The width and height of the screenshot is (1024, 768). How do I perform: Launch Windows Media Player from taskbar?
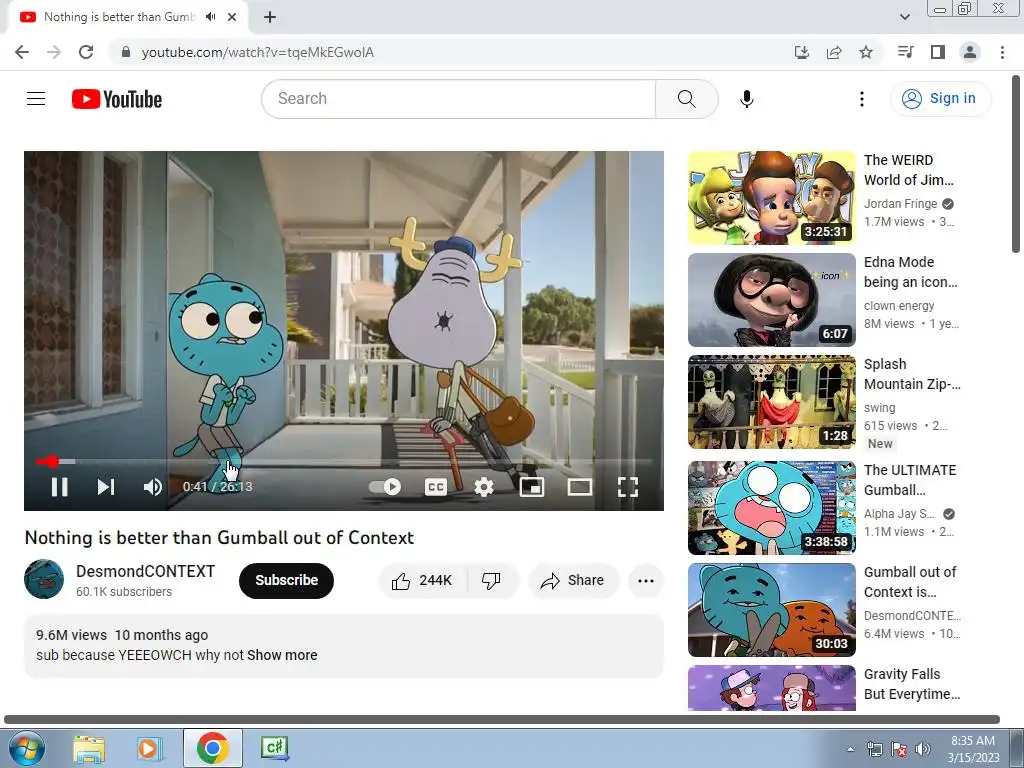tap(148, 748)
